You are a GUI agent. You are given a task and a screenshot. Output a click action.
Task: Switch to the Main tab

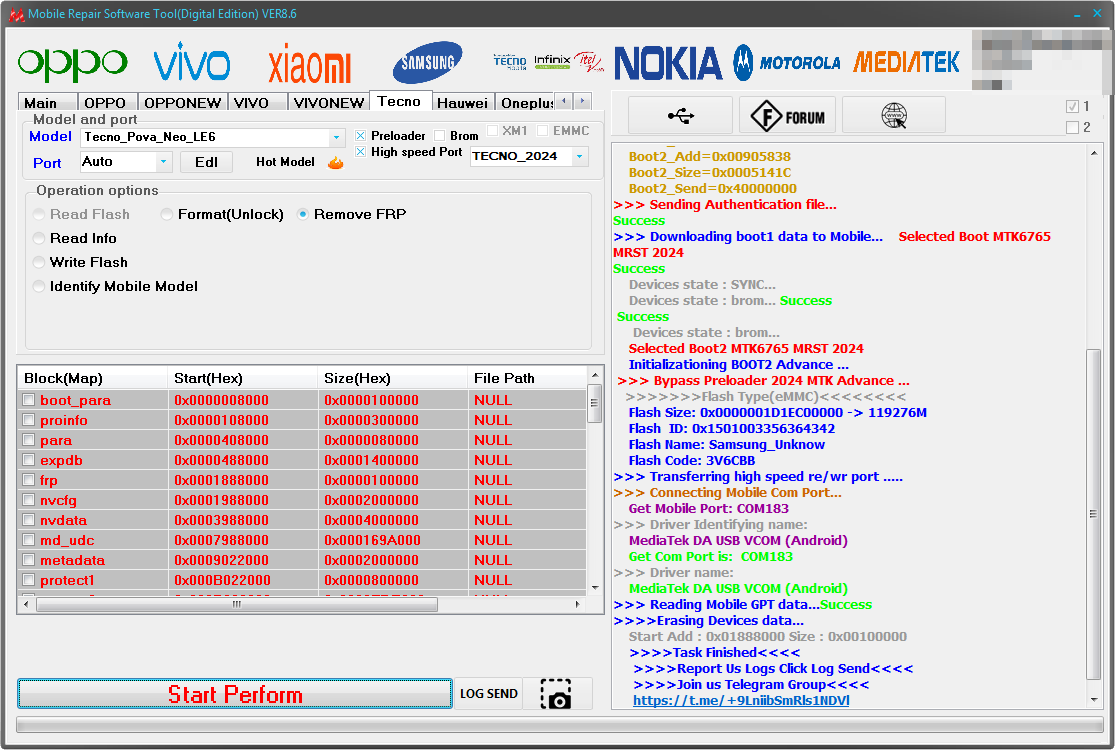(x=47, y=102)
